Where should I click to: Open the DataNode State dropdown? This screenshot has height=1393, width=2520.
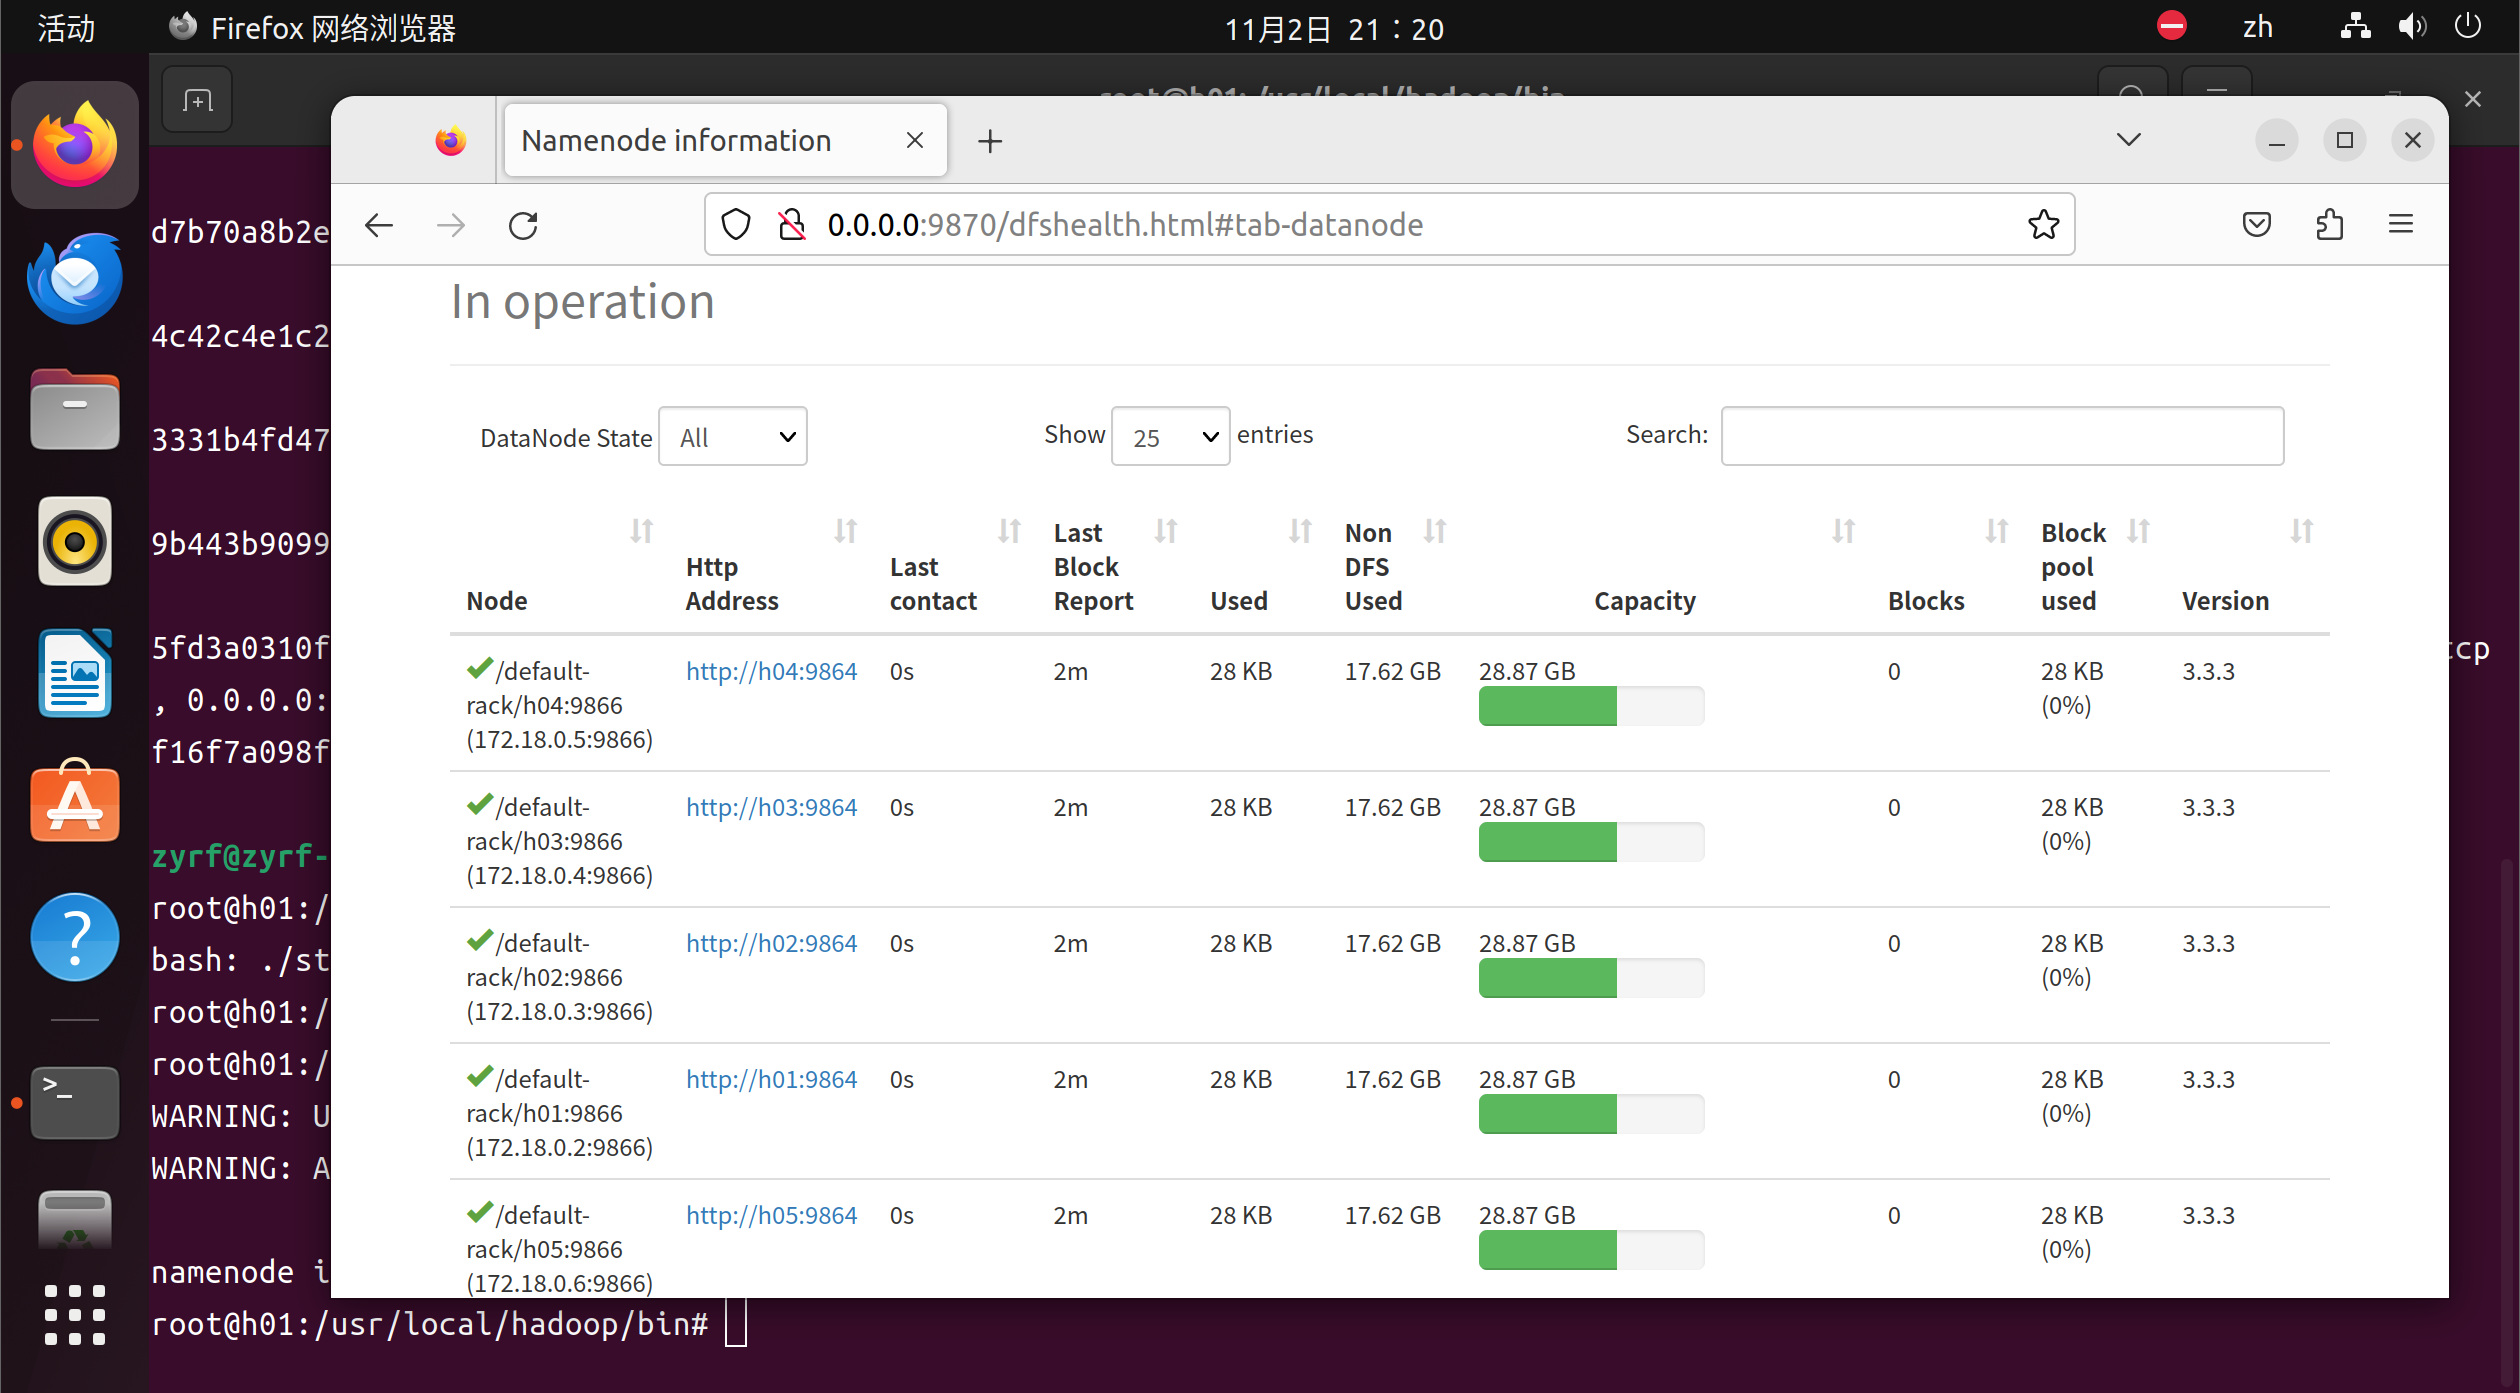[x=733, y=437]
